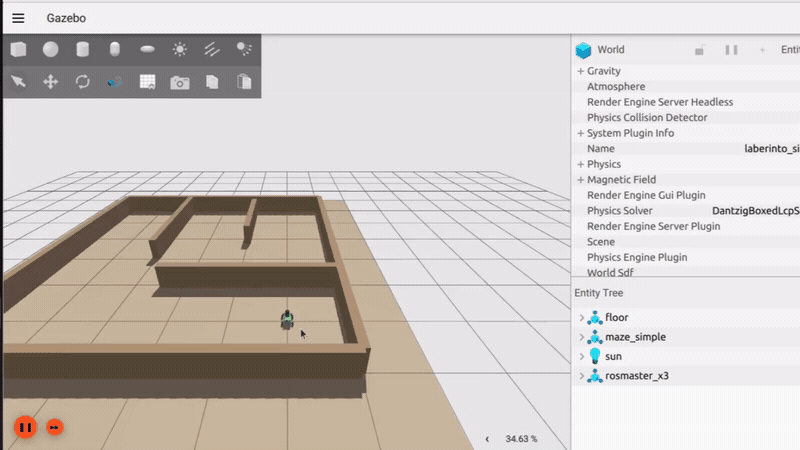The height and width of the screenshot is (450, 800).
Task: Insert a sphere shape
Action: click(x=51, y=49)
